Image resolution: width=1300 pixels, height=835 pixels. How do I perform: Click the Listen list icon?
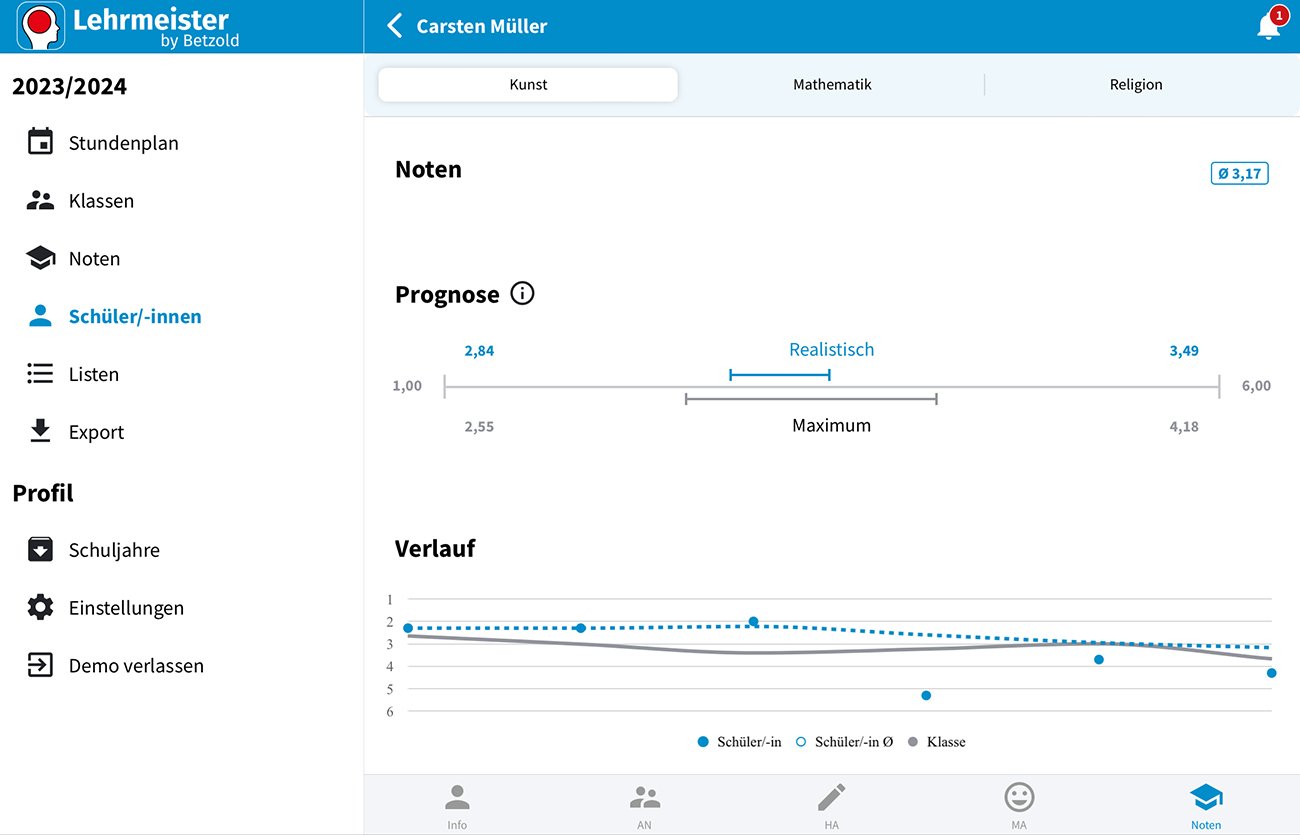[40, 374]
